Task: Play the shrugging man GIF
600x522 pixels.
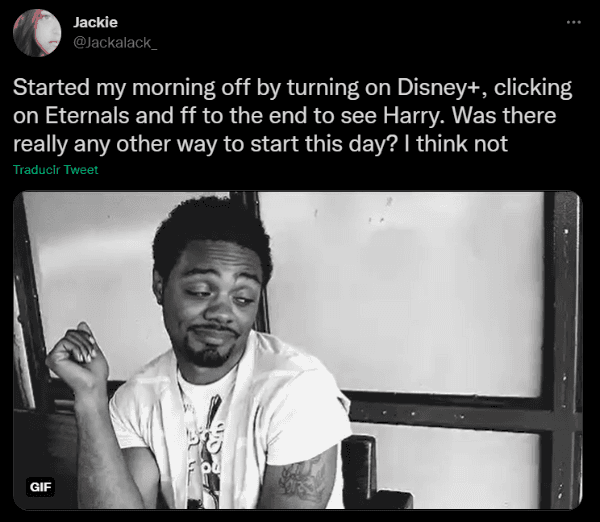Action: coord(298,350)
